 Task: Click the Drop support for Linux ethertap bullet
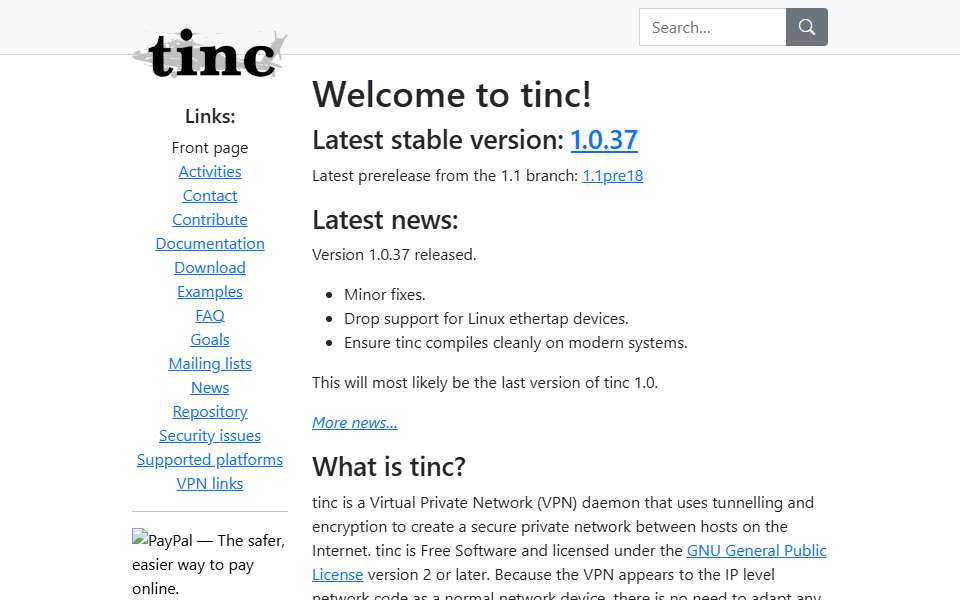click(x=486, y=318)
